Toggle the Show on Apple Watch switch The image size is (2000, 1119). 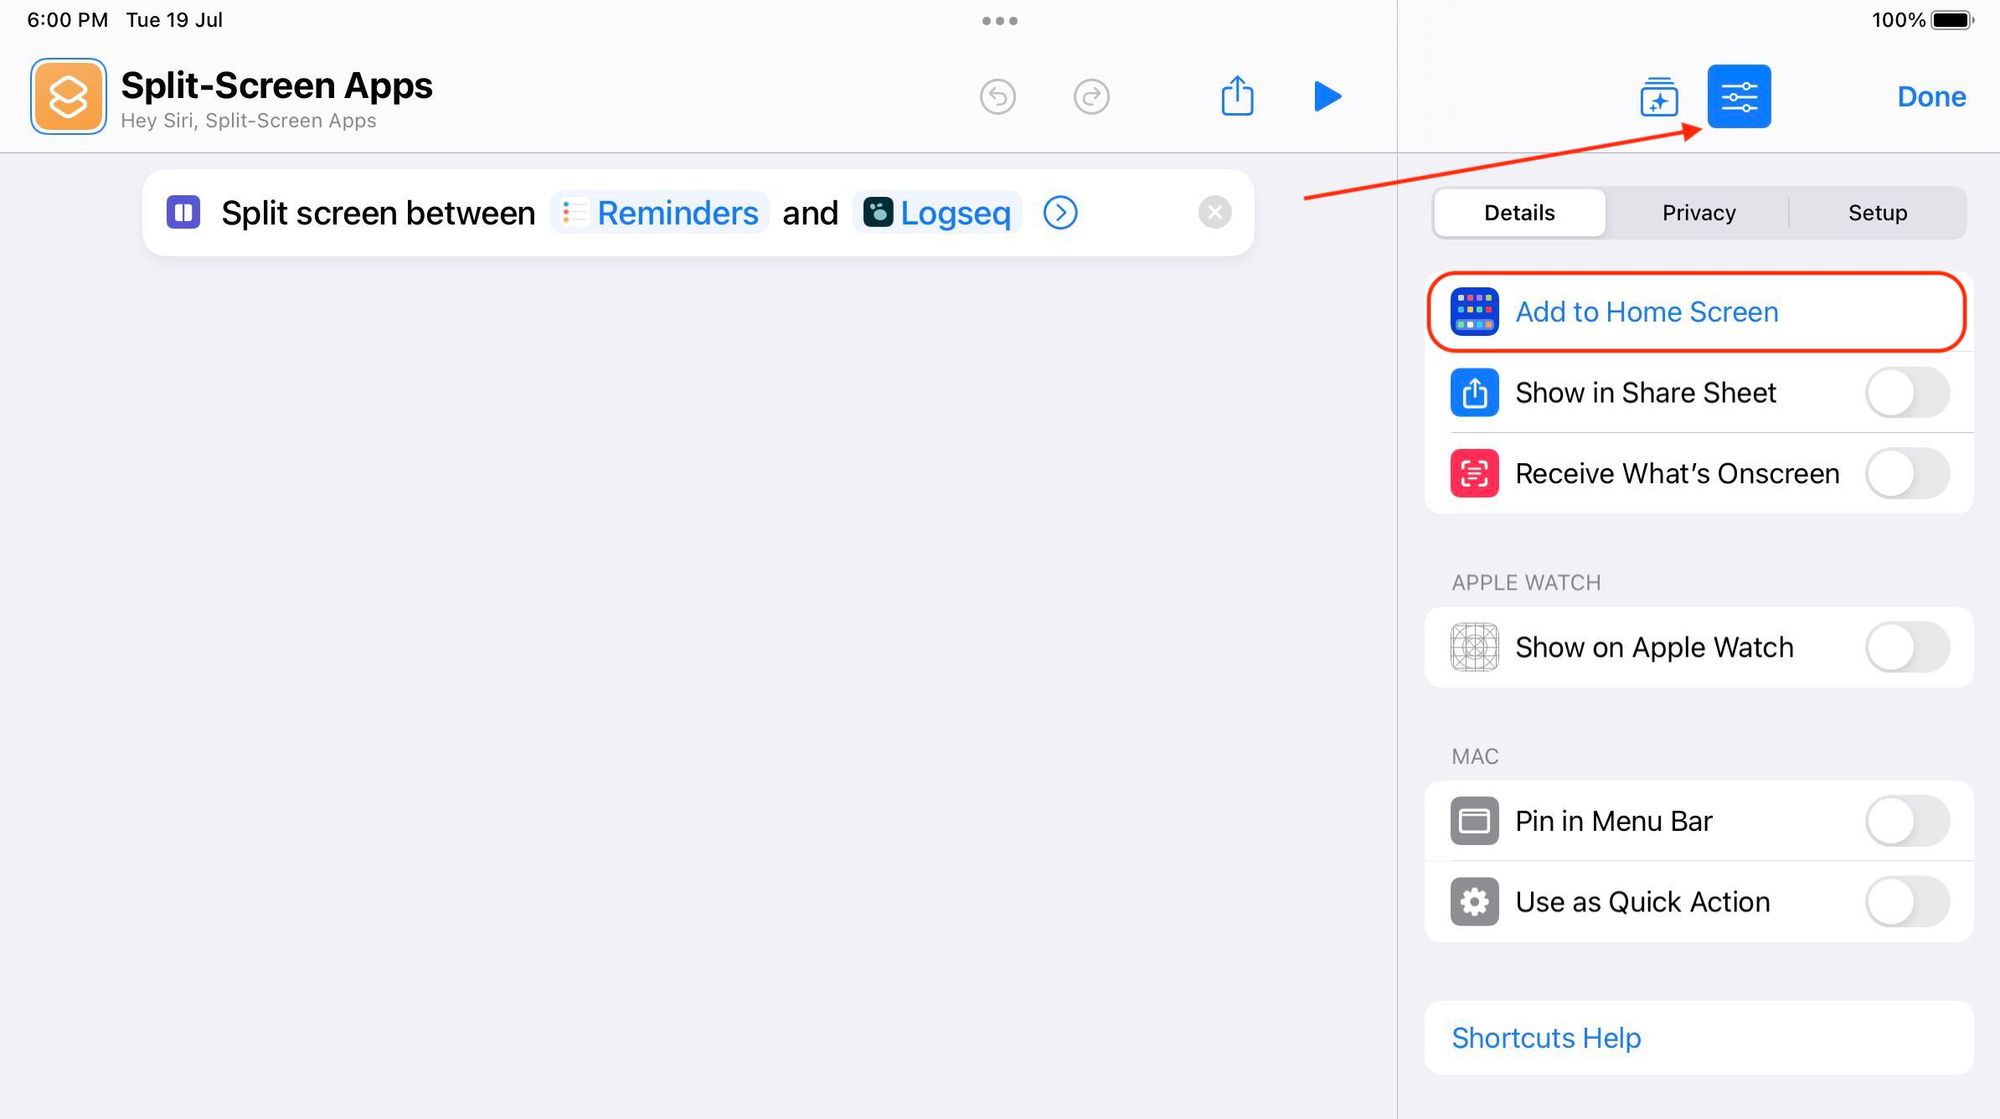[x=1908, y=647]
